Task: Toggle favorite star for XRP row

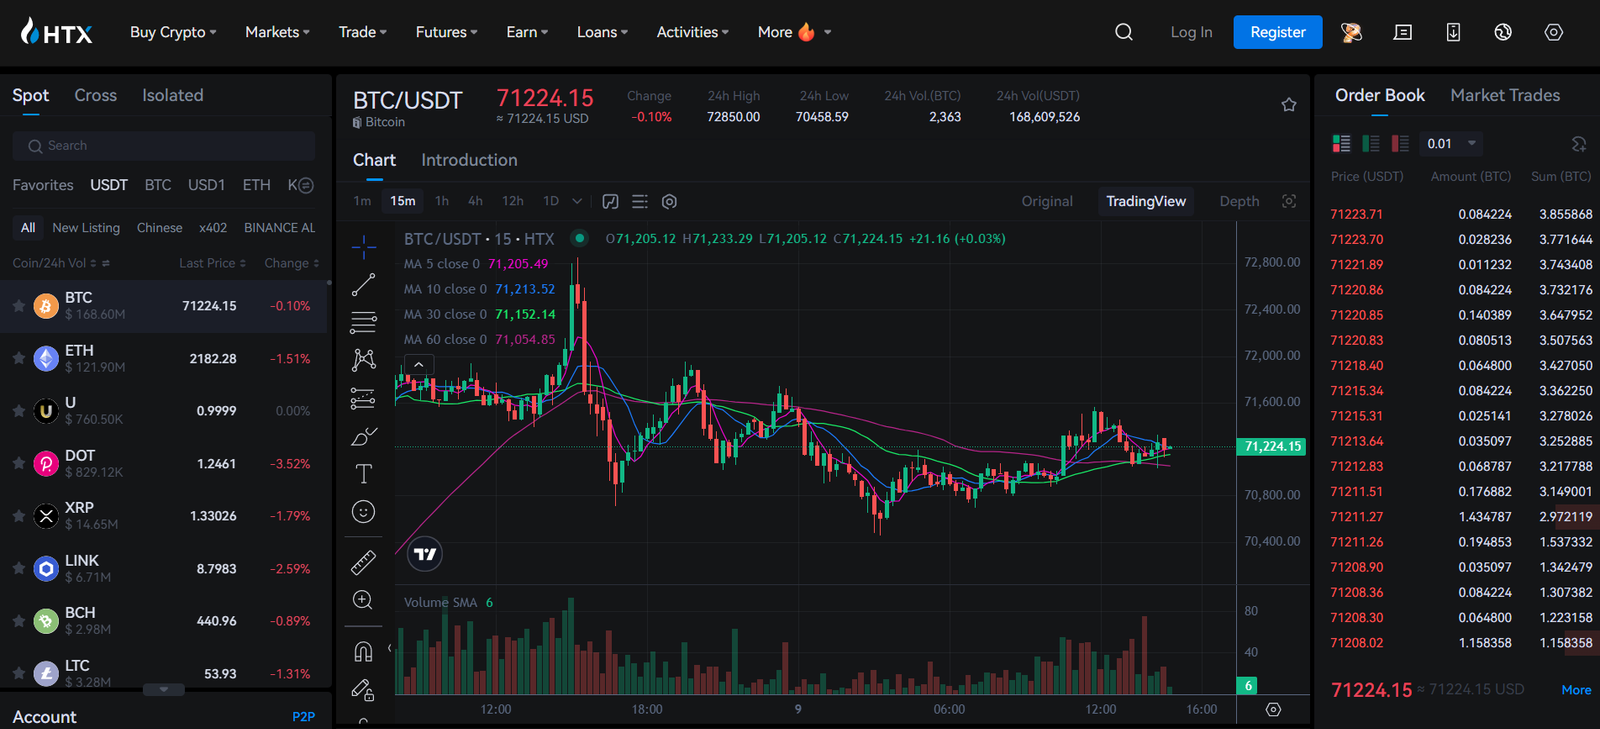Action: click(x=19, y=516)
